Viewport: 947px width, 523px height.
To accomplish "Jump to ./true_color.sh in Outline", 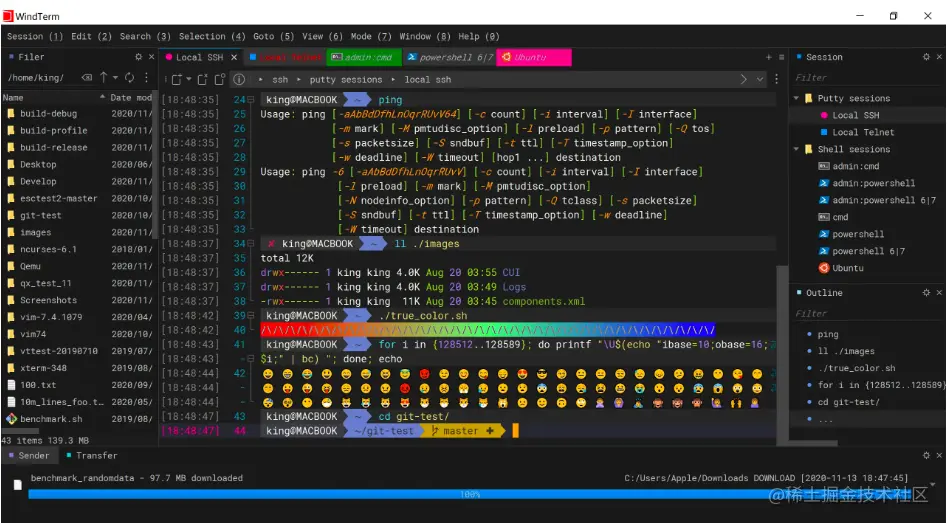I will (856, 368).
